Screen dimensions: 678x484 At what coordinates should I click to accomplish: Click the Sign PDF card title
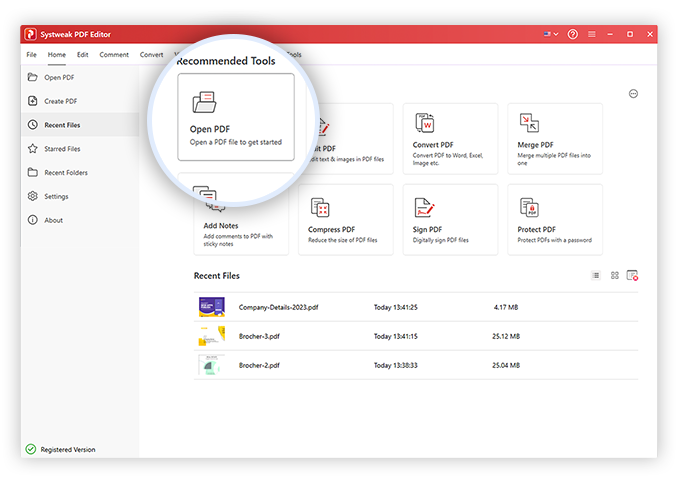[x=427, y=230]
